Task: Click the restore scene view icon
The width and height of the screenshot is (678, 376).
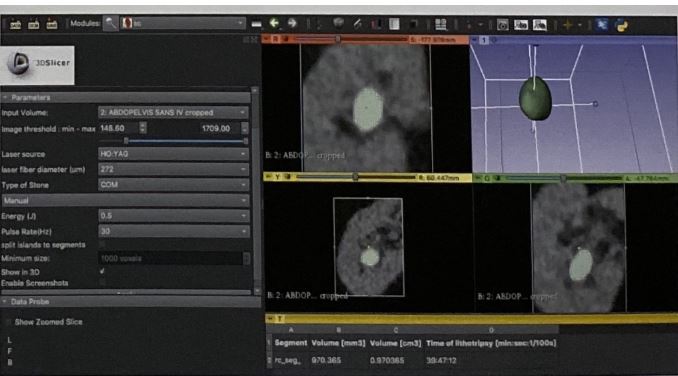Action: click(540, 25)
